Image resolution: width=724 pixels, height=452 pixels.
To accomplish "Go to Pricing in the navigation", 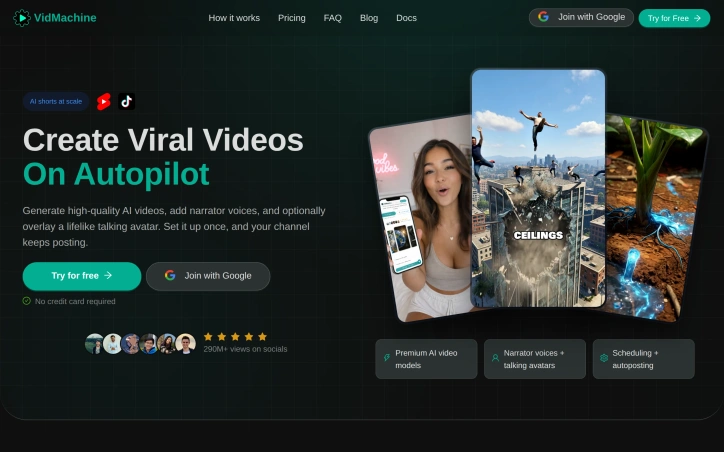I will (x=292, y=18).
